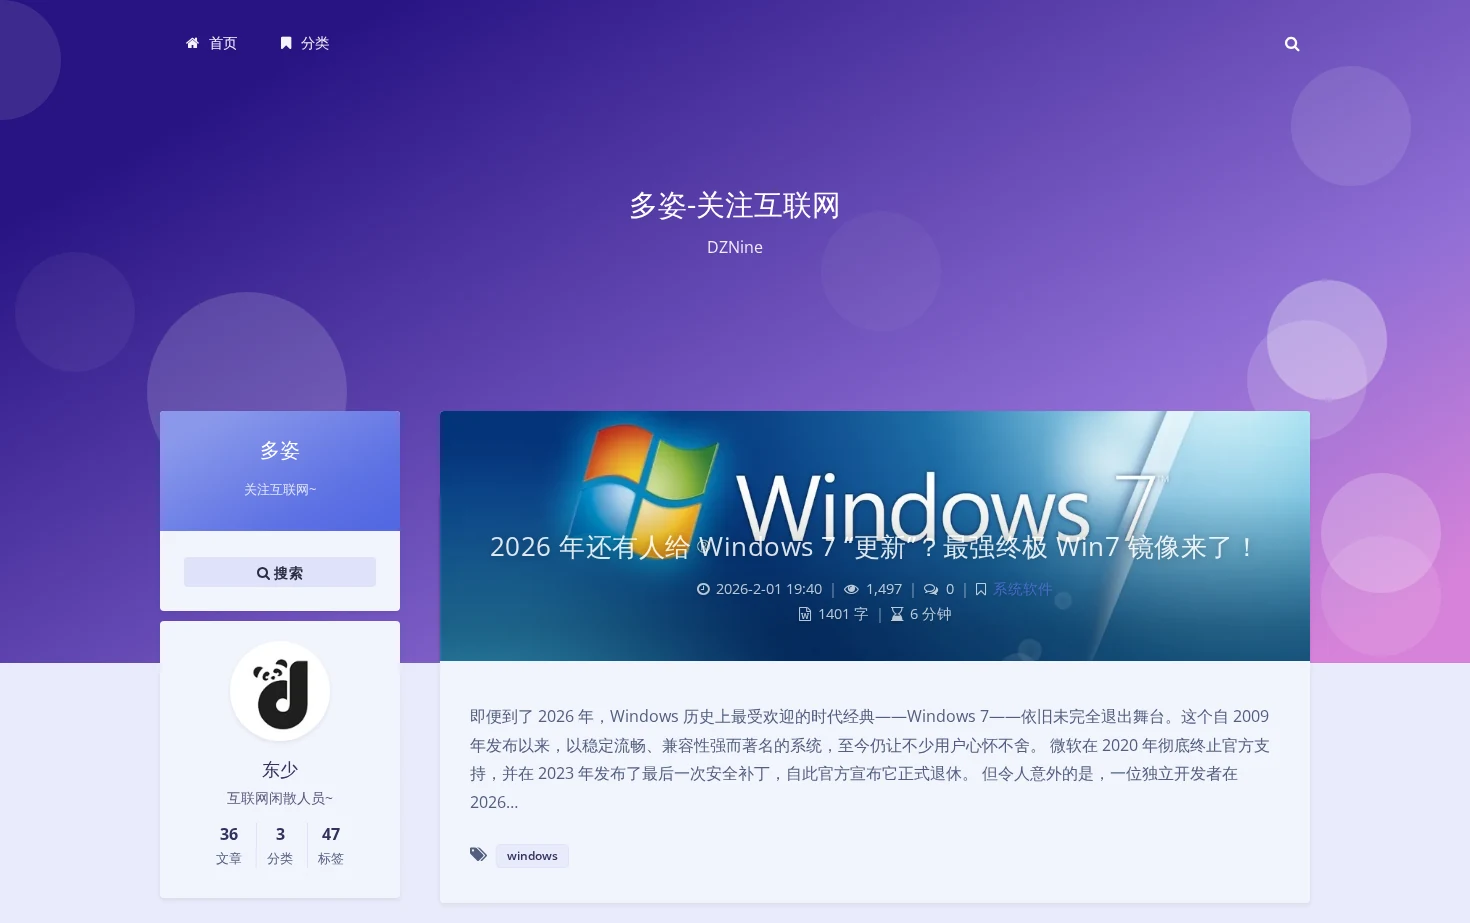Click the view count 1,497
Viewport: 1470px width, 923px height.
(884, 589)
